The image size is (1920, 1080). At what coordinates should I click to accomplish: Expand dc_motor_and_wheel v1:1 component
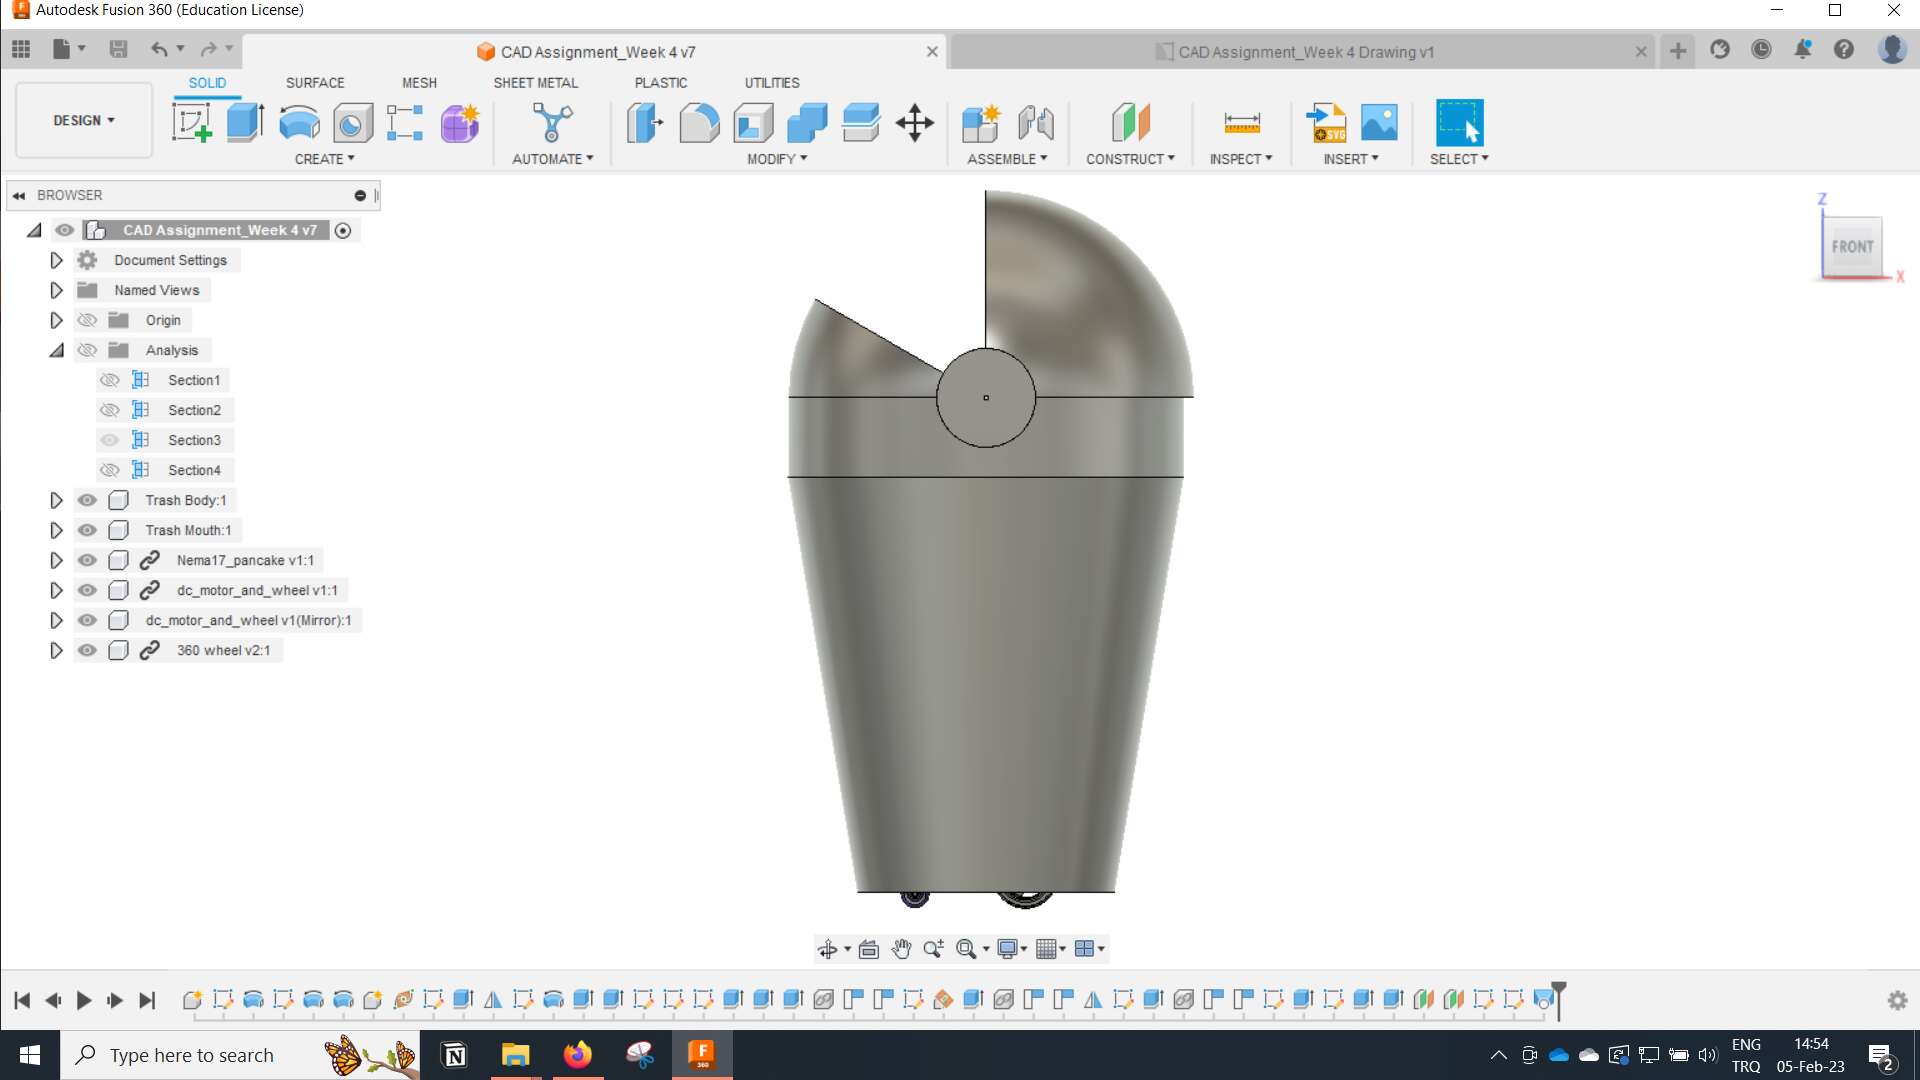click(x=56, y=590)
